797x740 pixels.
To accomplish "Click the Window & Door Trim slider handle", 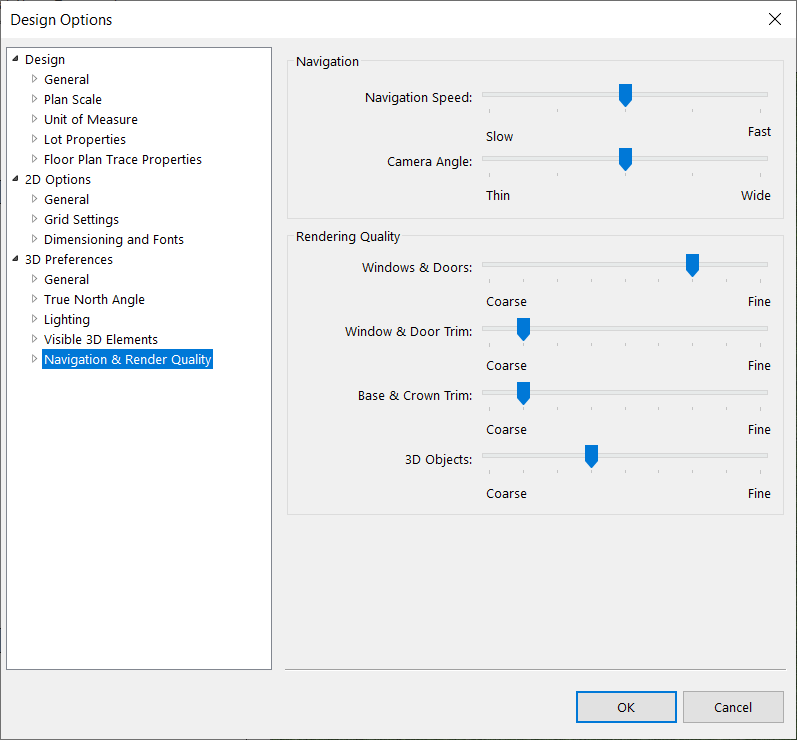I will 524,329.
